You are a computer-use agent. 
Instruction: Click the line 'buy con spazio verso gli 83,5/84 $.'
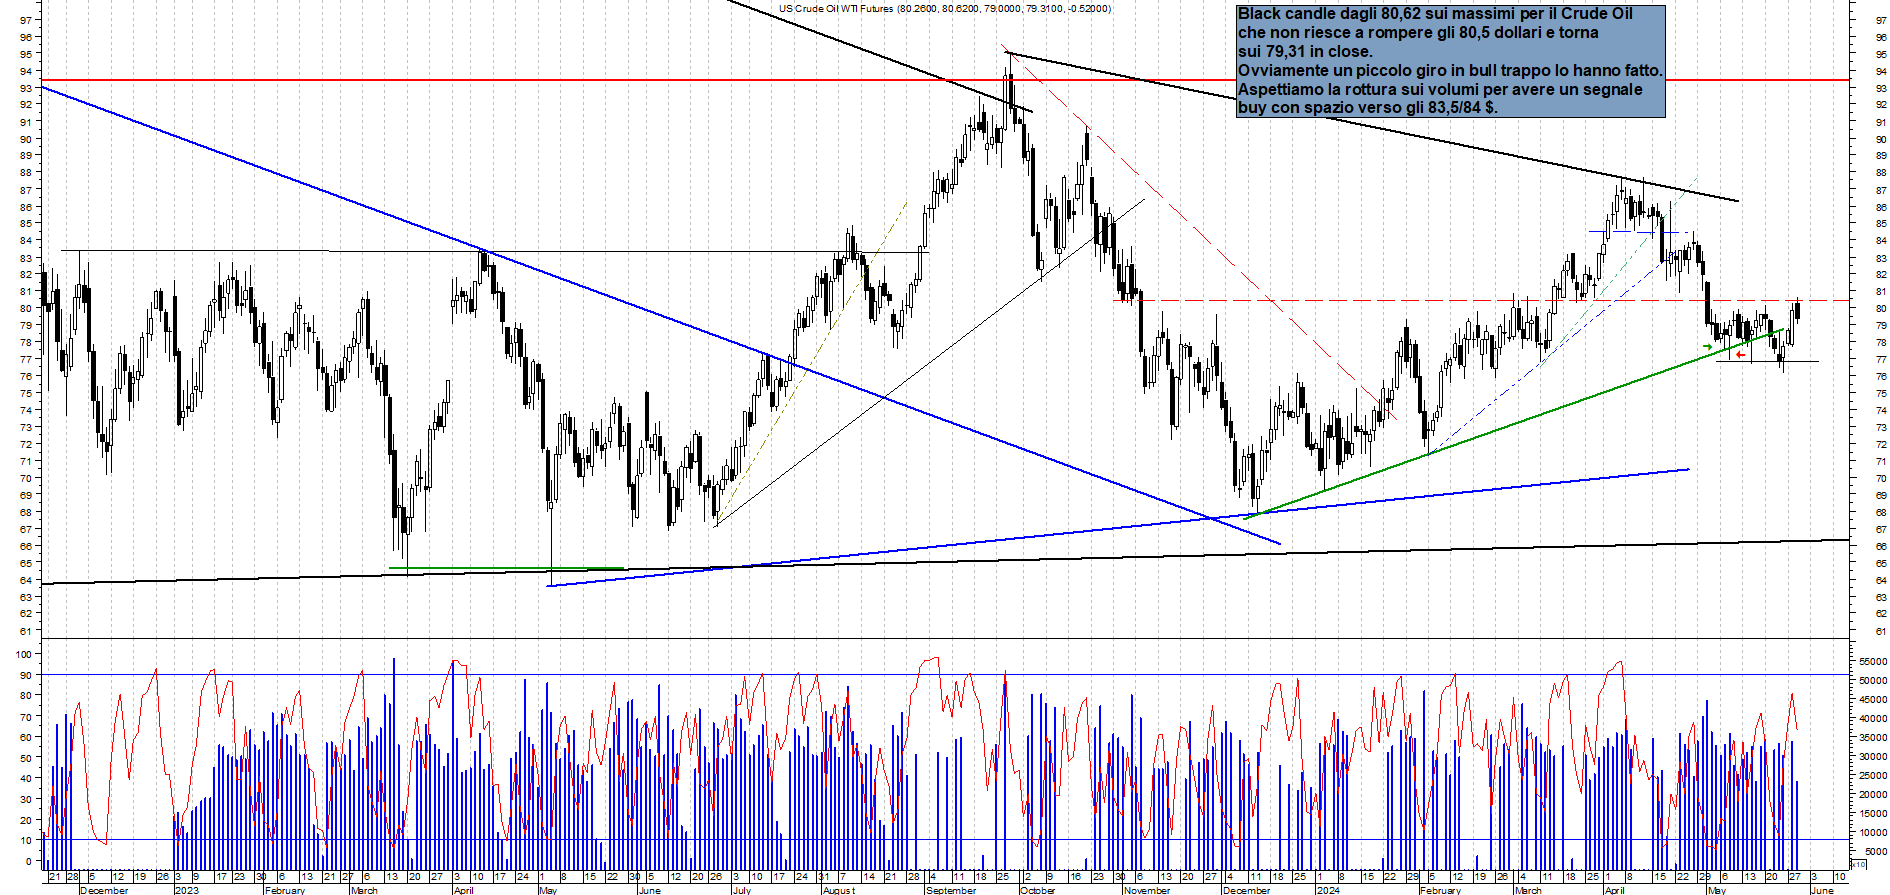pos(1367,108)
